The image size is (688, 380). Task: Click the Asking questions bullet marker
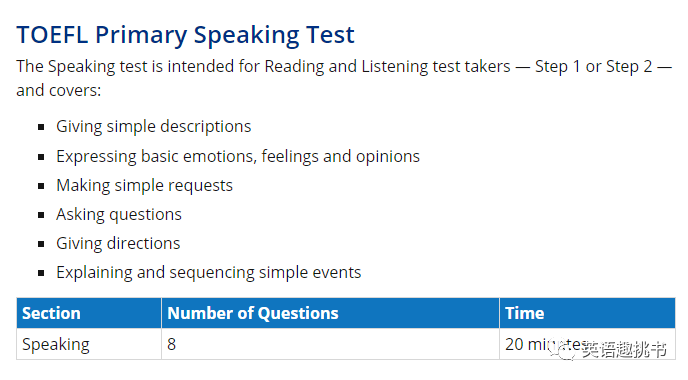[x=41, y=215]
